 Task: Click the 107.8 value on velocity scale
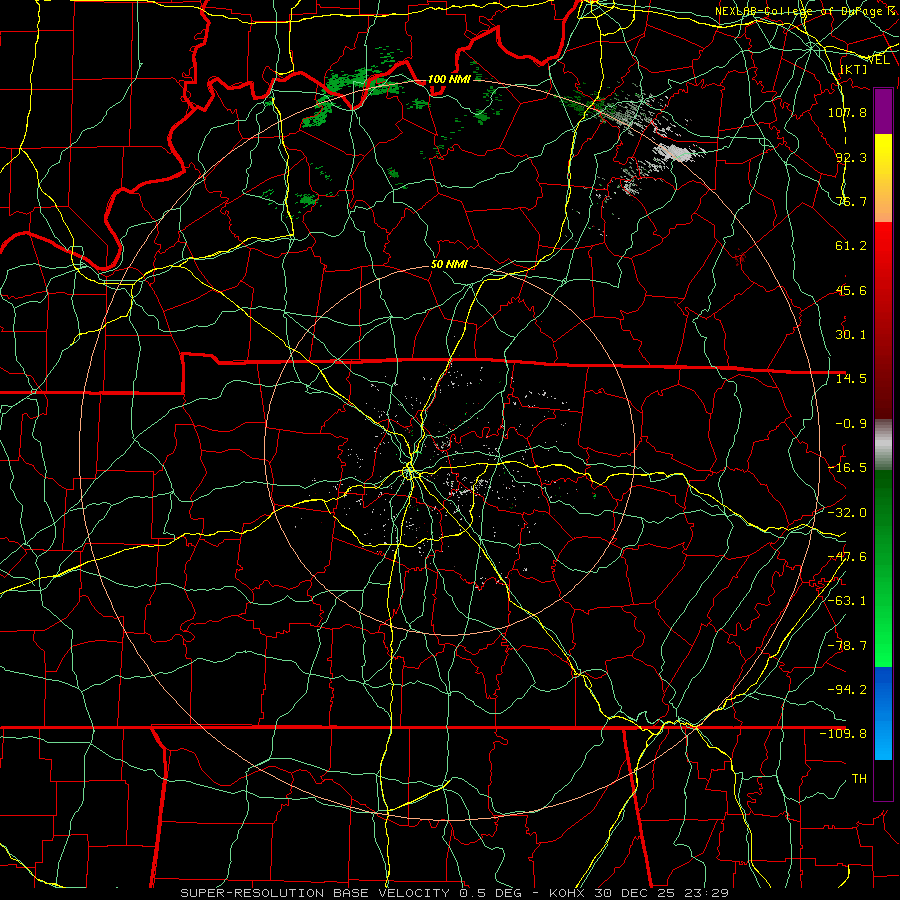click(847, 112)
